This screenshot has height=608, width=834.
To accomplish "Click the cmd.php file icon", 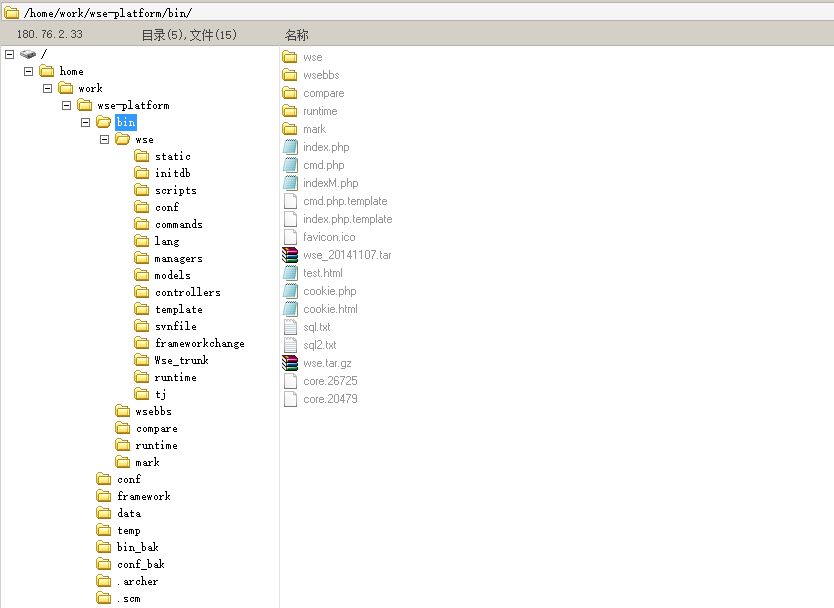I will pos(290,165).
